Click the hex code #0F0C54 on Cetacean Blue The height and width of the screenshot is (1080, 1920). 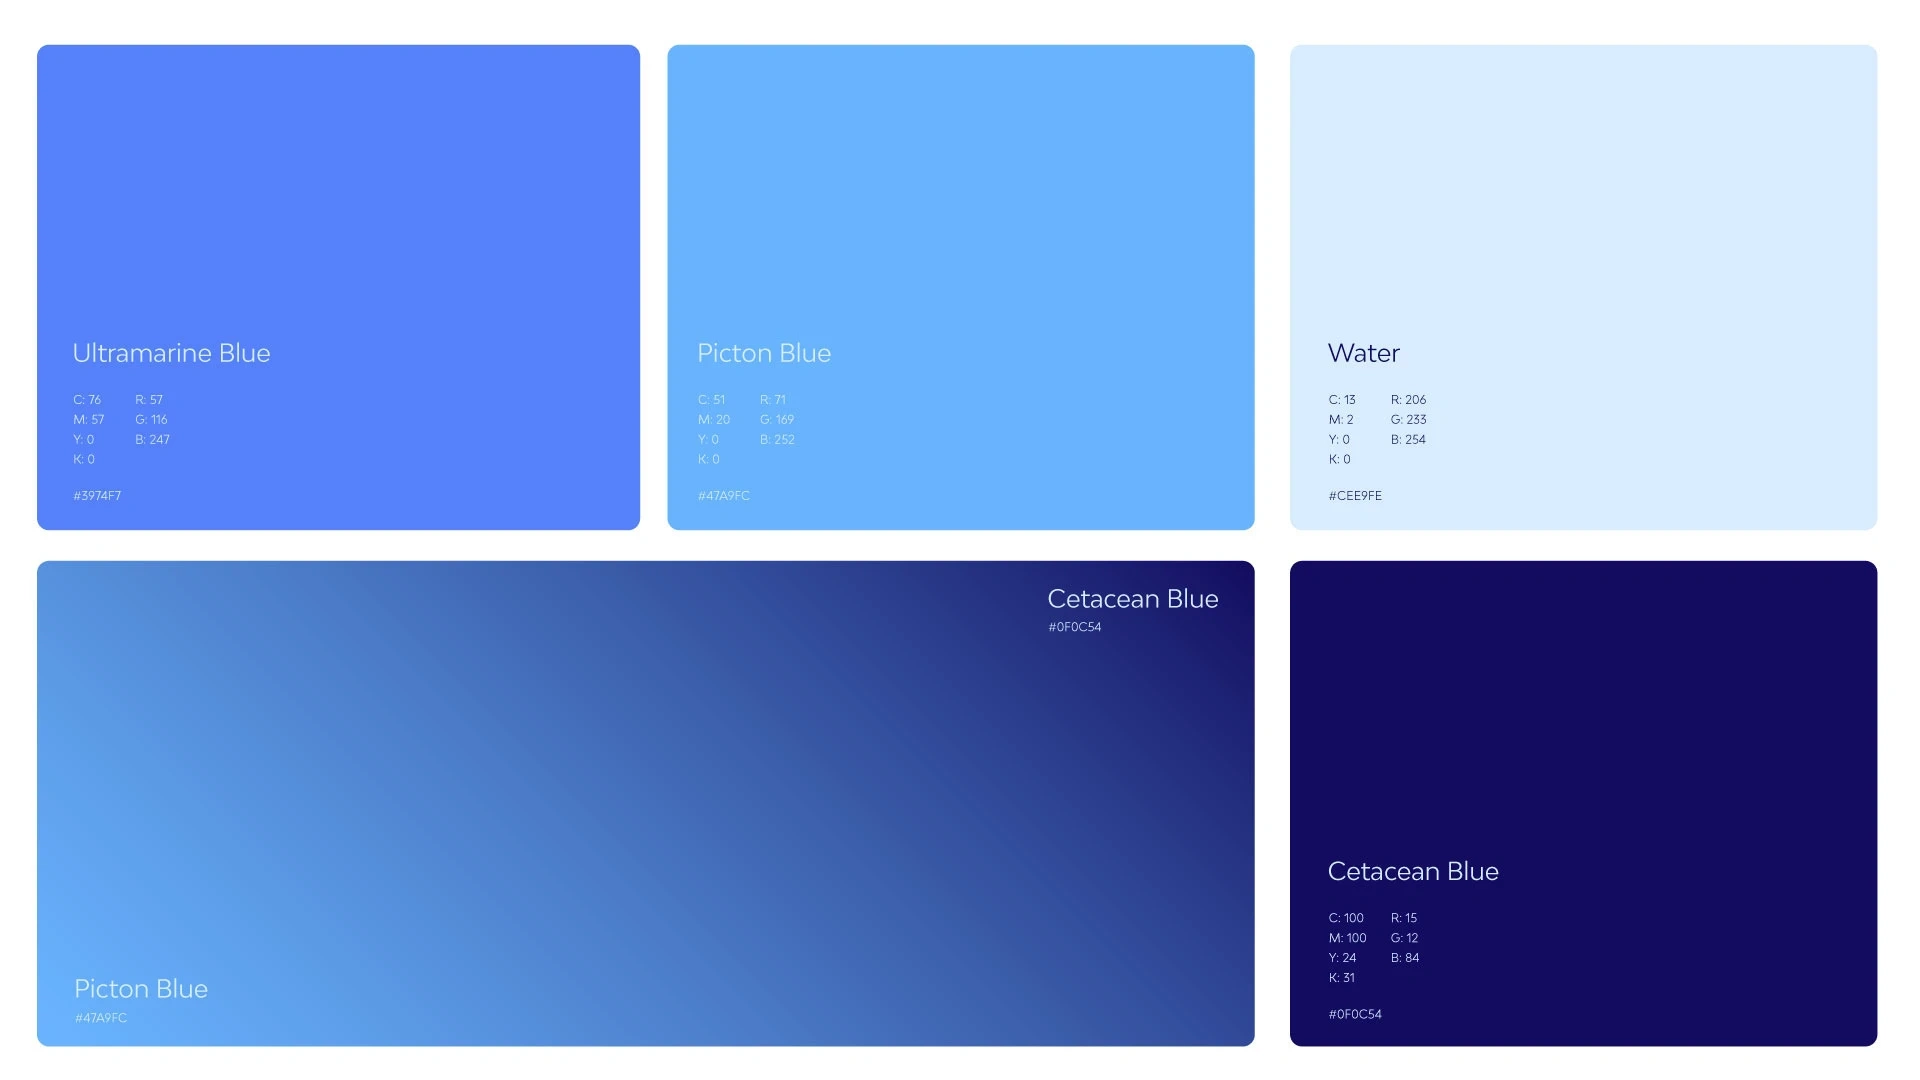point(1354,1013)
